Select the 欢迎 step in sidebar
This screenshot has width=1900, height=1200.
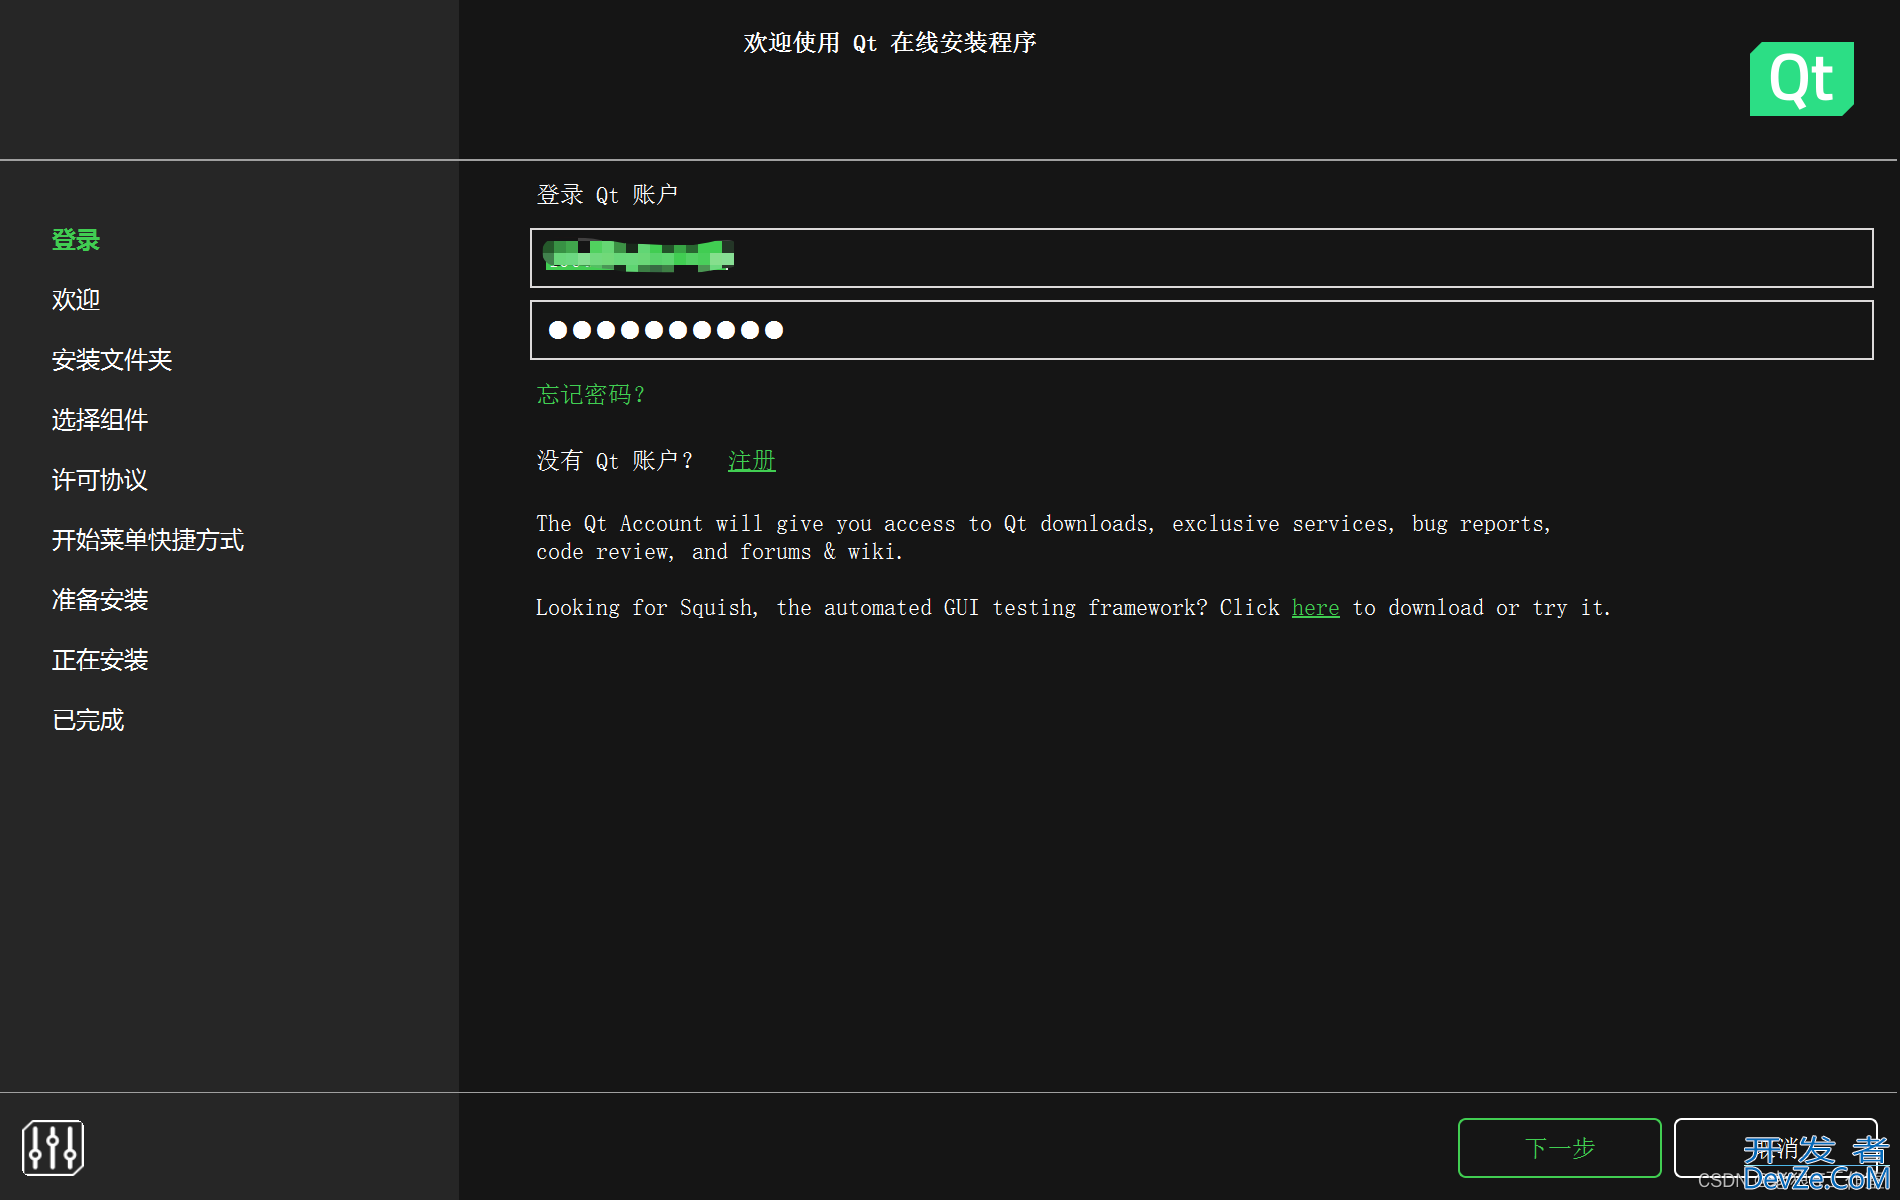pyautogui.click(x=76, y=300)
